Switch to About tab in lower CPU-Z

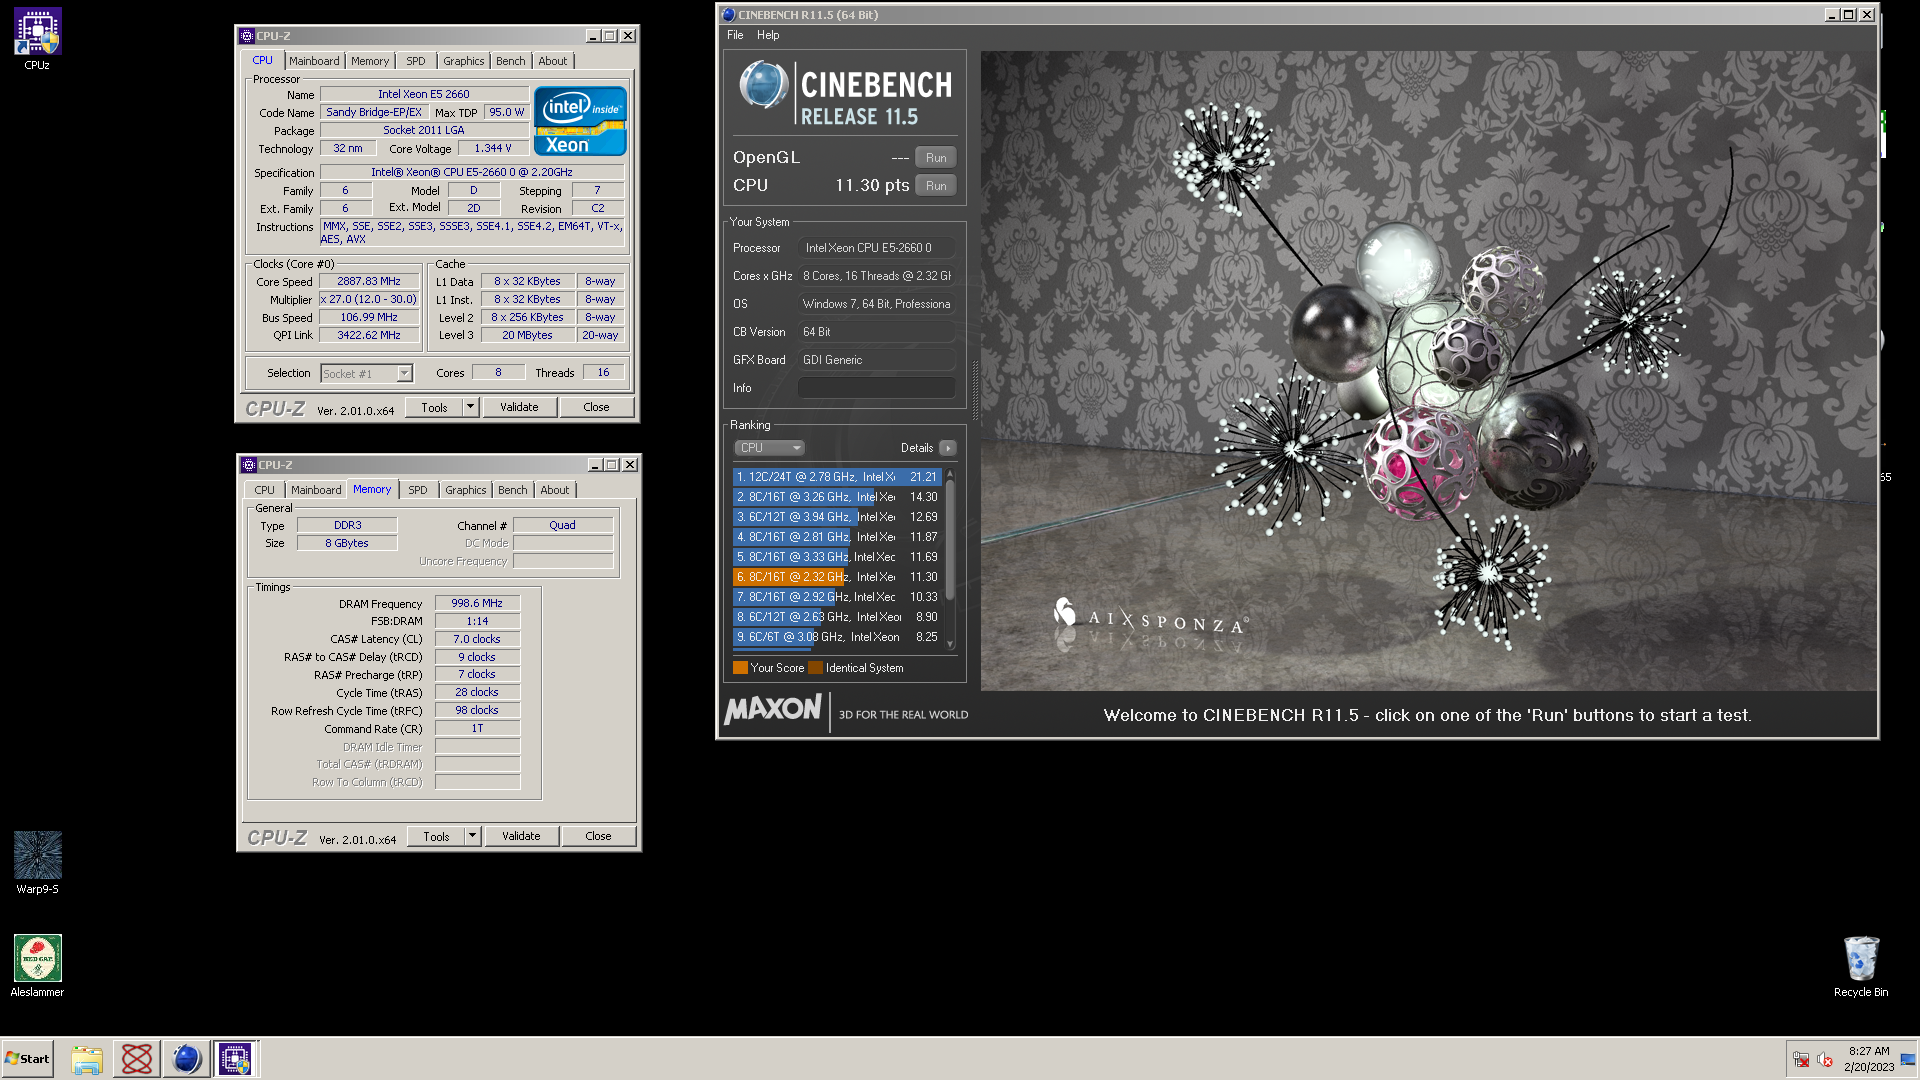(x=555, y=490)
